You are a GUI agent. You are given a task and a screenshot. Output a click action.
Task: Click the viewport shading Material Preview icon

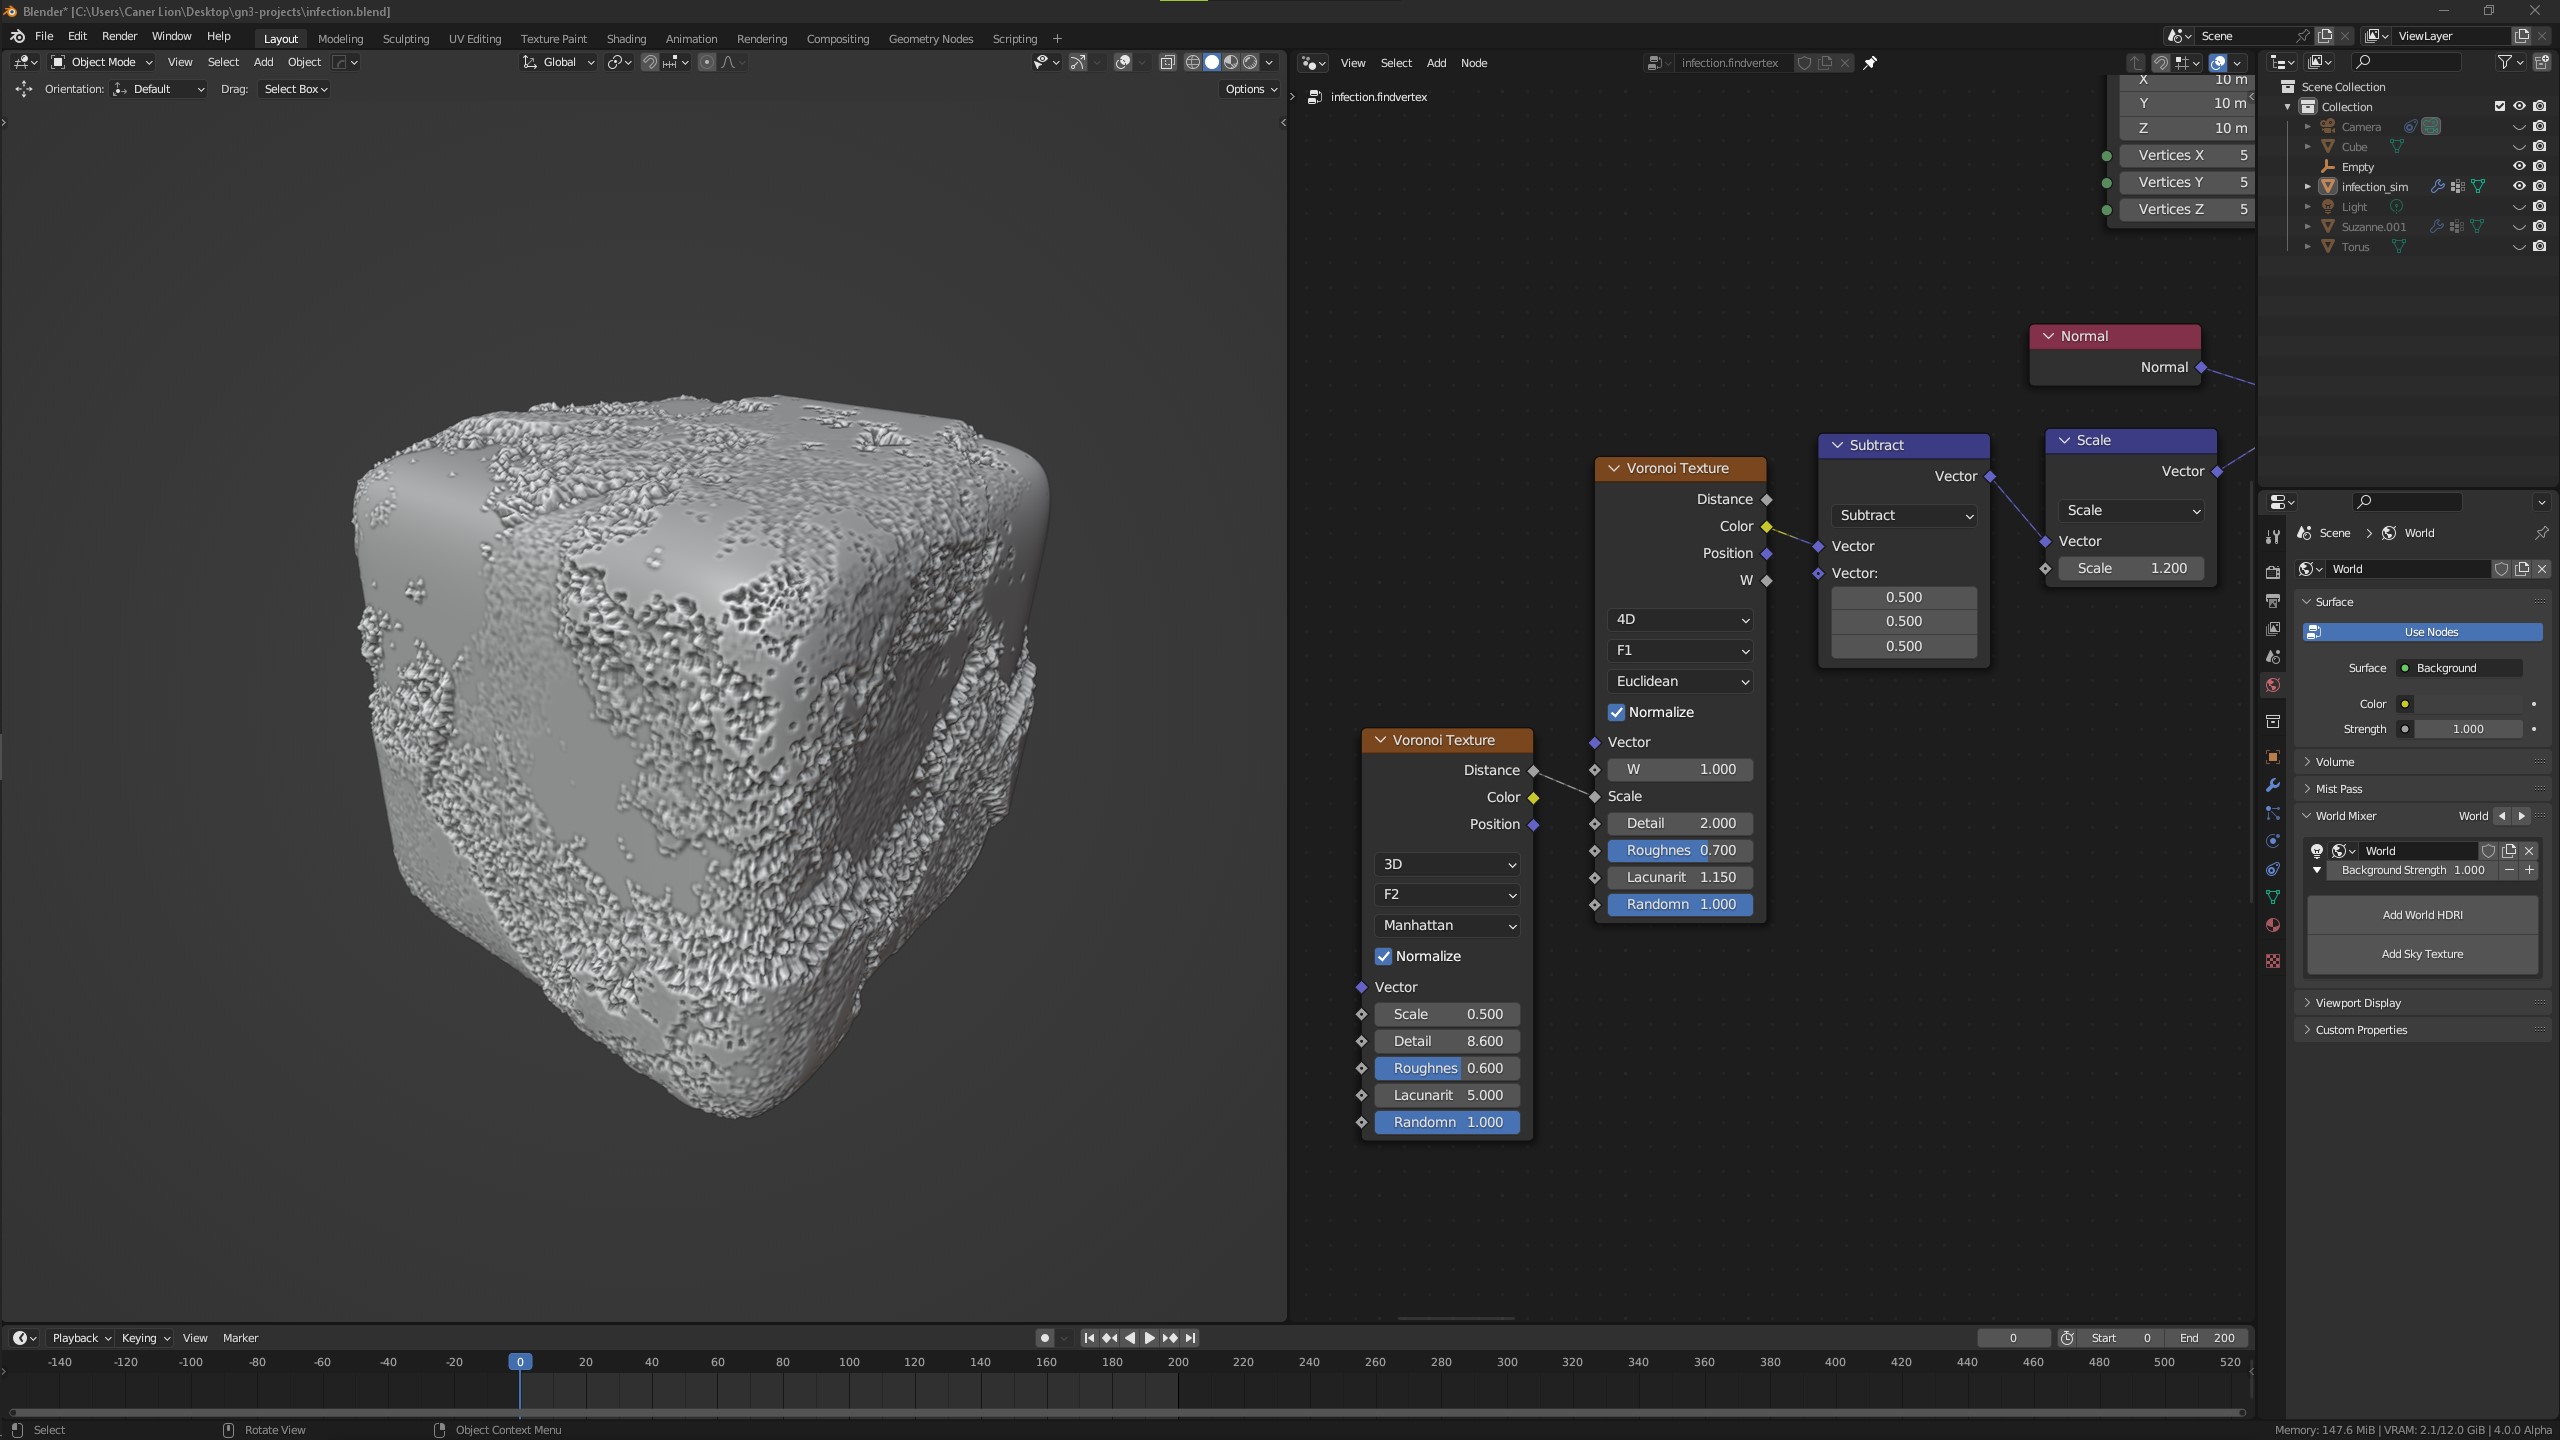pos(1231,62)
